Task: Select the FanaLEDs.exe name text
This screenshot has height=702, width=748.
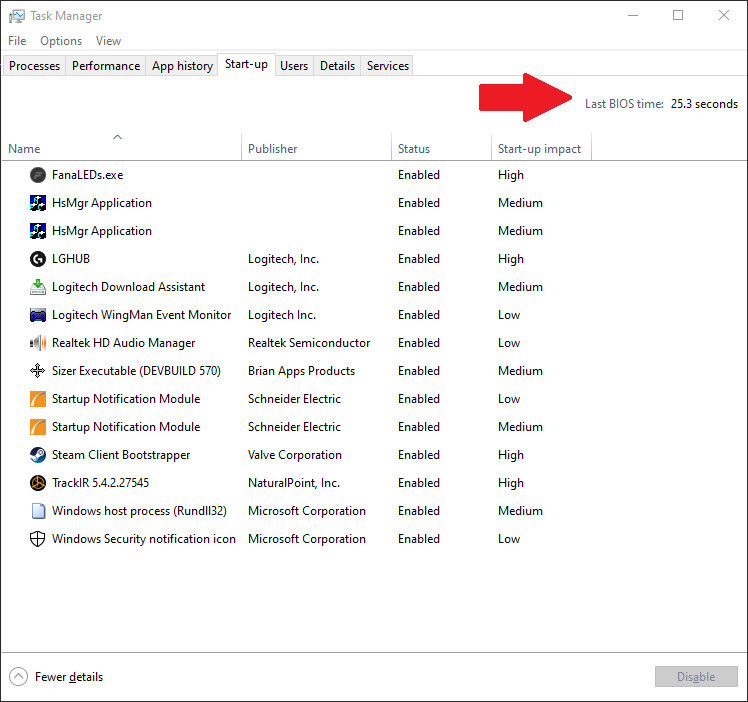Action: (x=87, y=175)
